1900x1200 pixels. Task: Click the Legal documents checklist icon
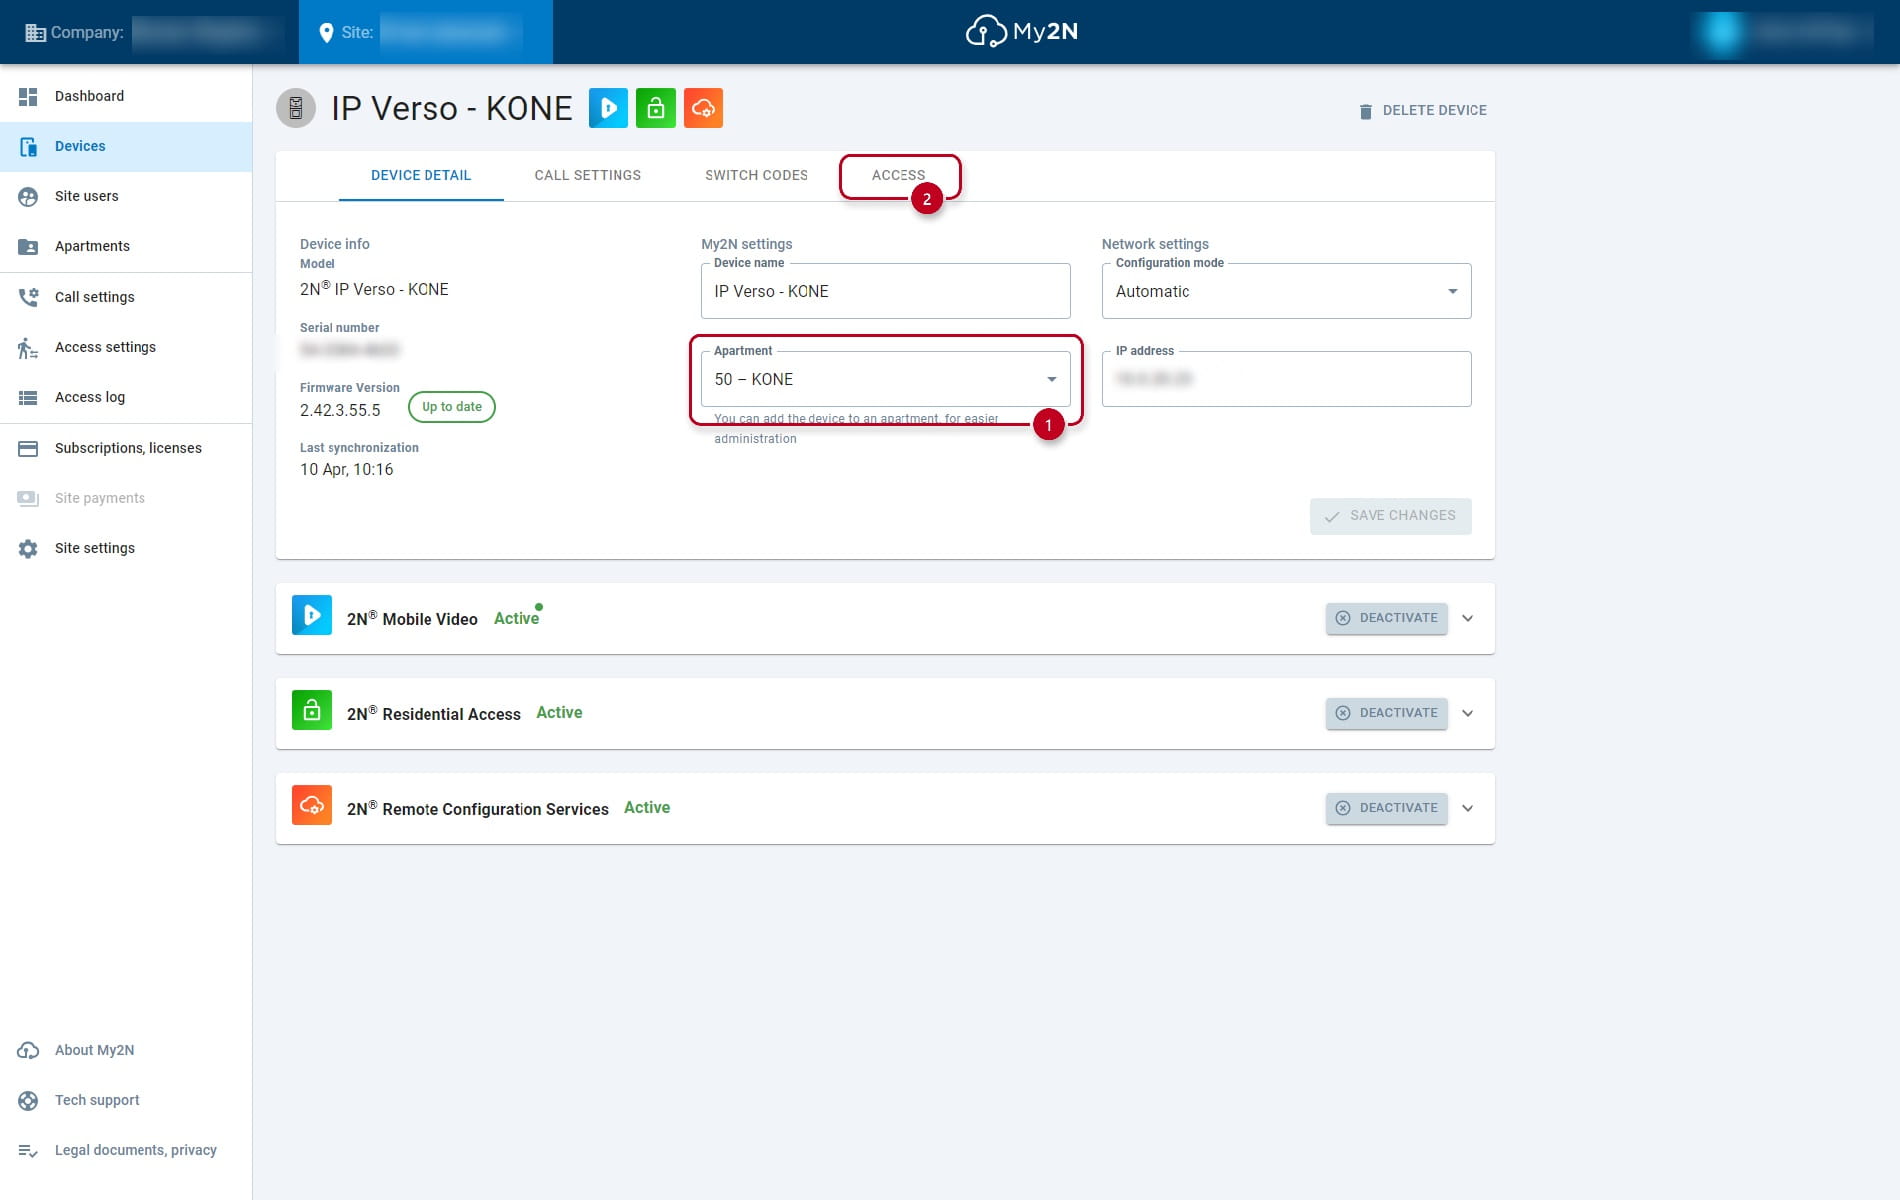pyautogui.click(x=28, y=1151)
